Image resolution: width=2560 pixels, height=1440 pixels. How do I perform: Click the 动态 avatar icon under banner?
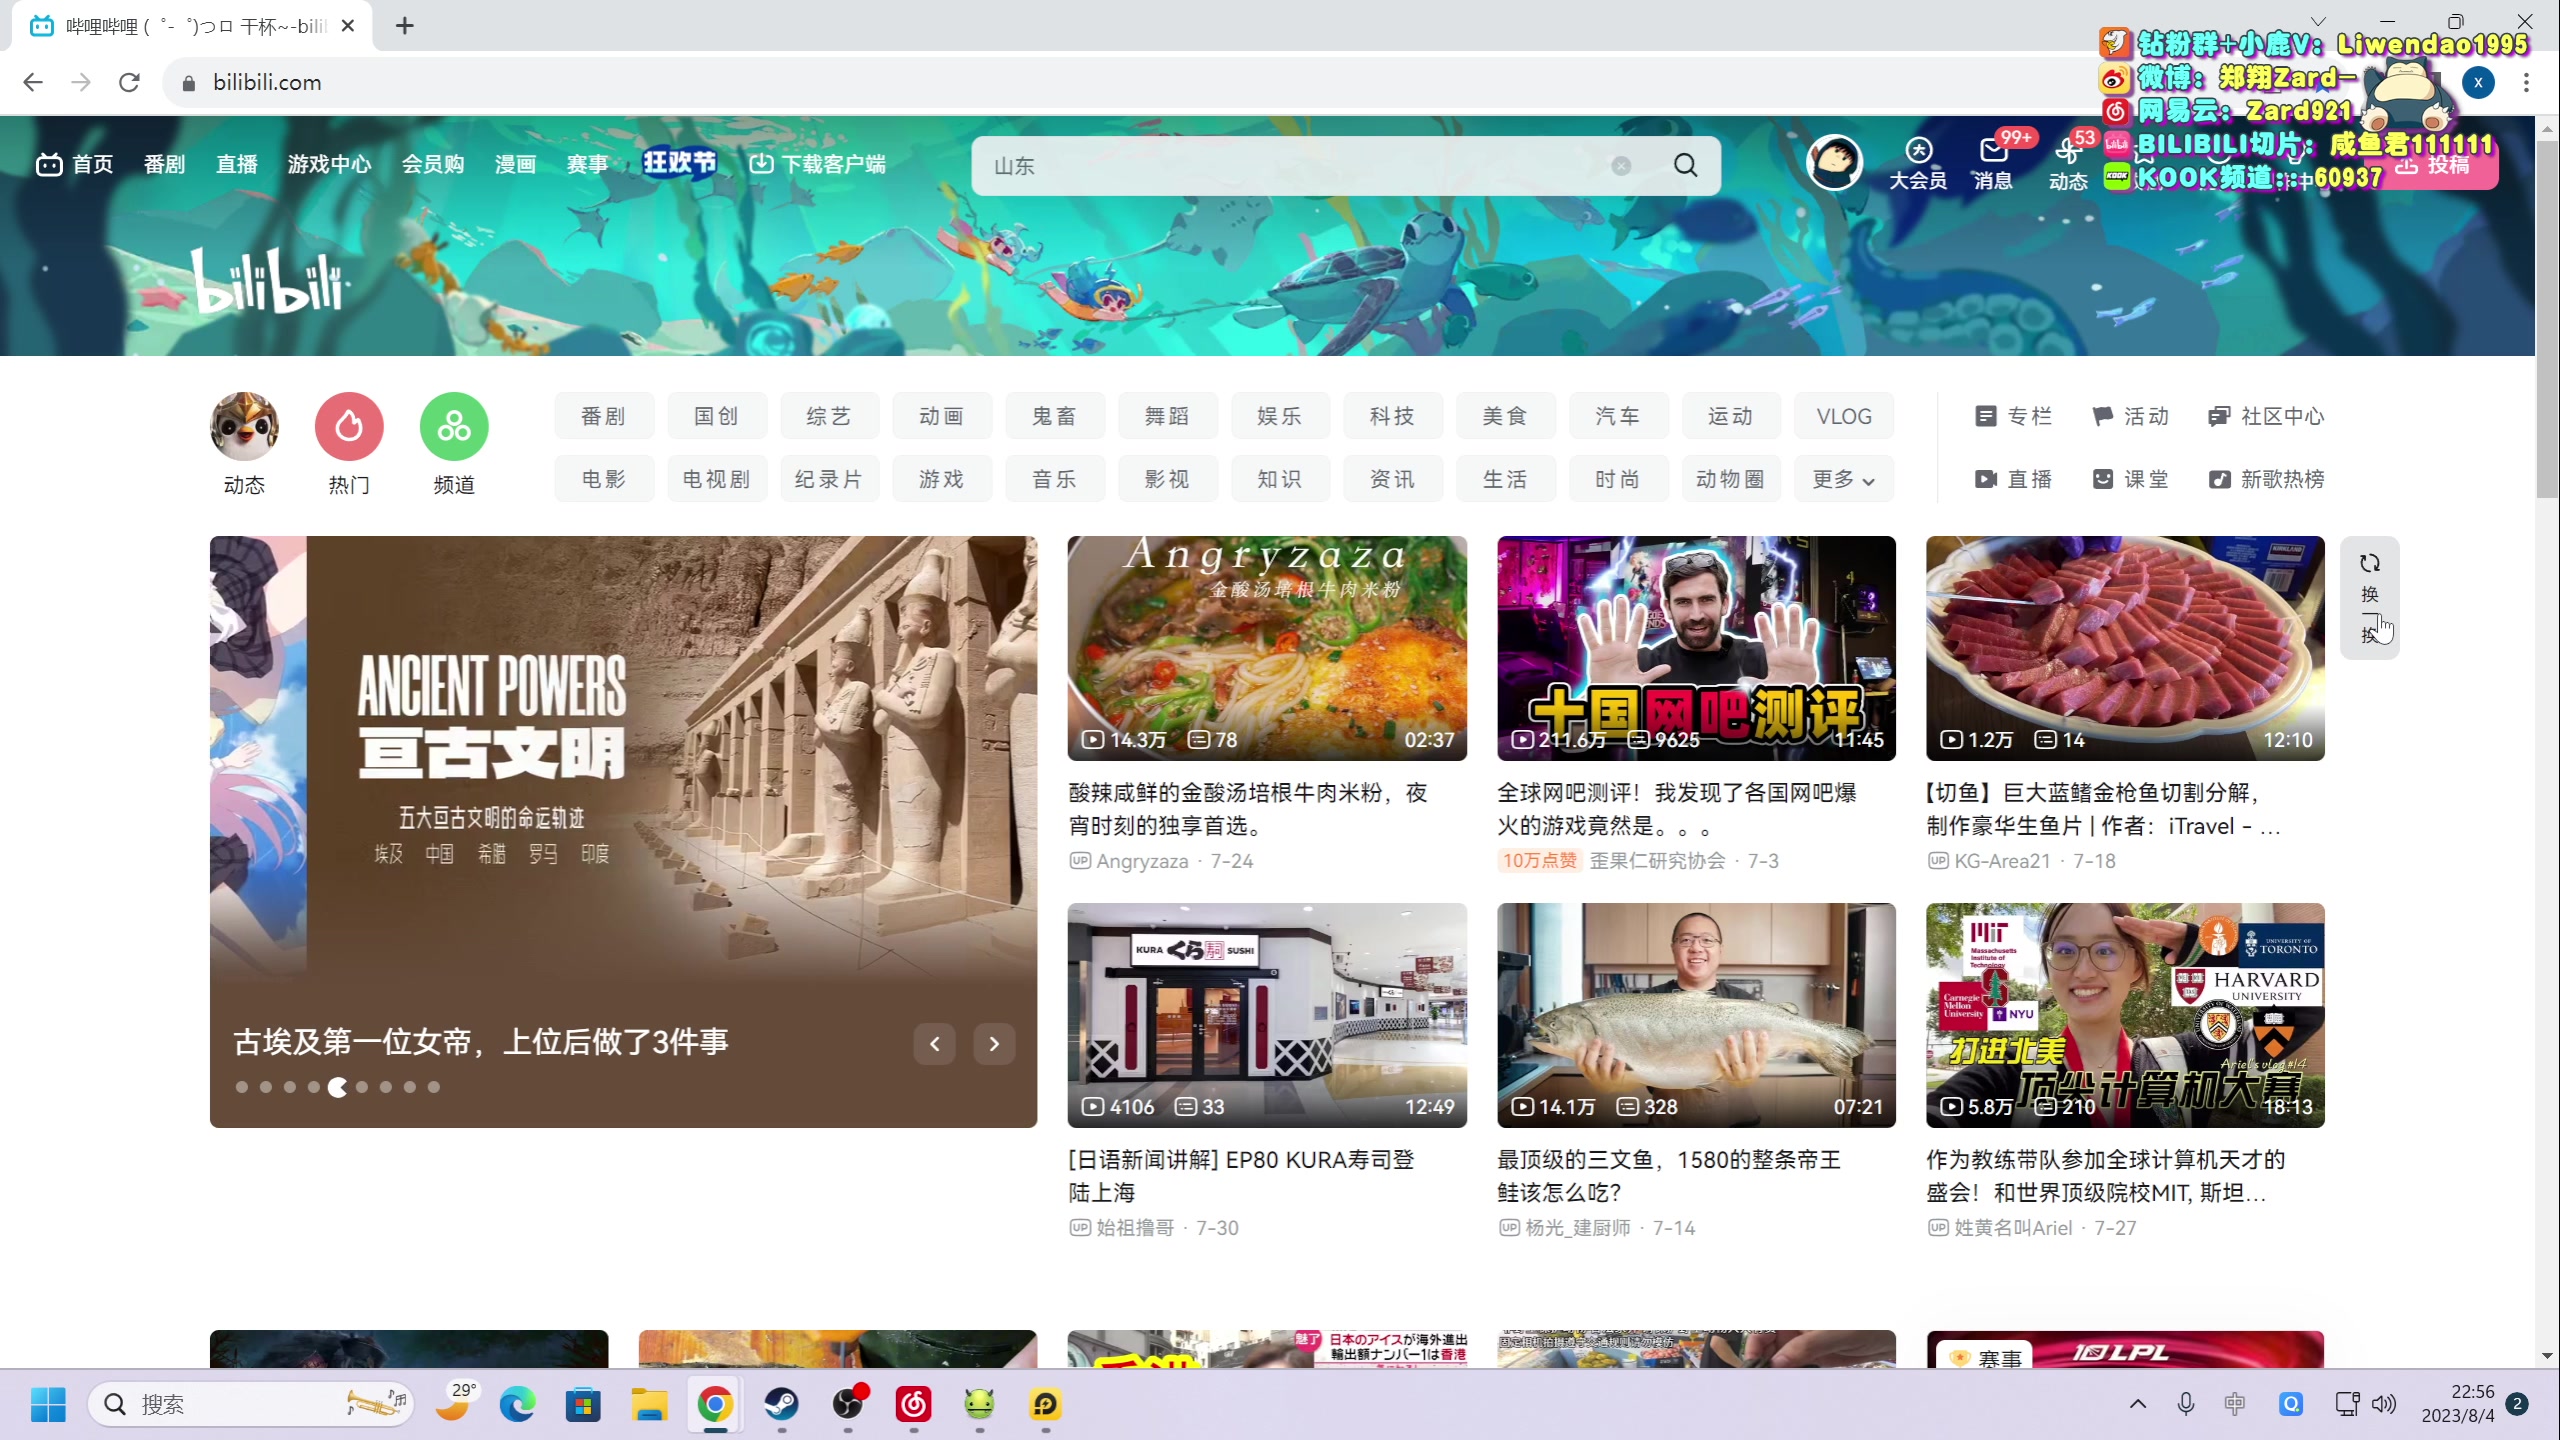pos(244,427)
